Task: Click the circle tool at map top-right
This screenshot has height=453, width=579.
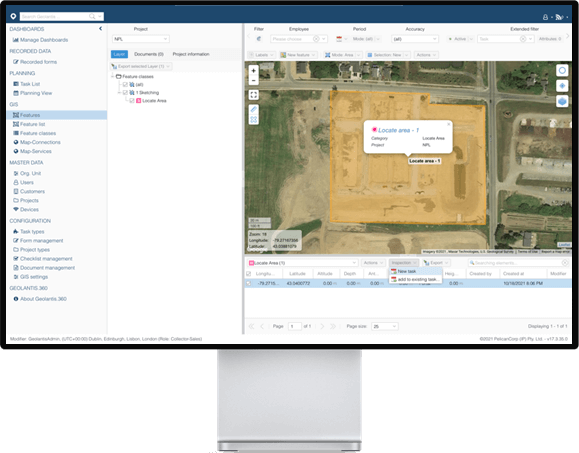Action: 562,70
